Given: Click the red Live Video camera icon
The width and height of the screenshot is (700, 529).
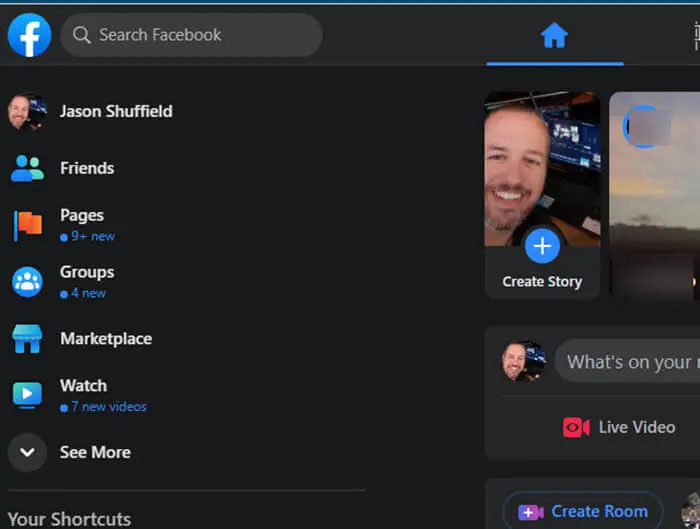Looking at the screenshot, I should click(576, 428).
